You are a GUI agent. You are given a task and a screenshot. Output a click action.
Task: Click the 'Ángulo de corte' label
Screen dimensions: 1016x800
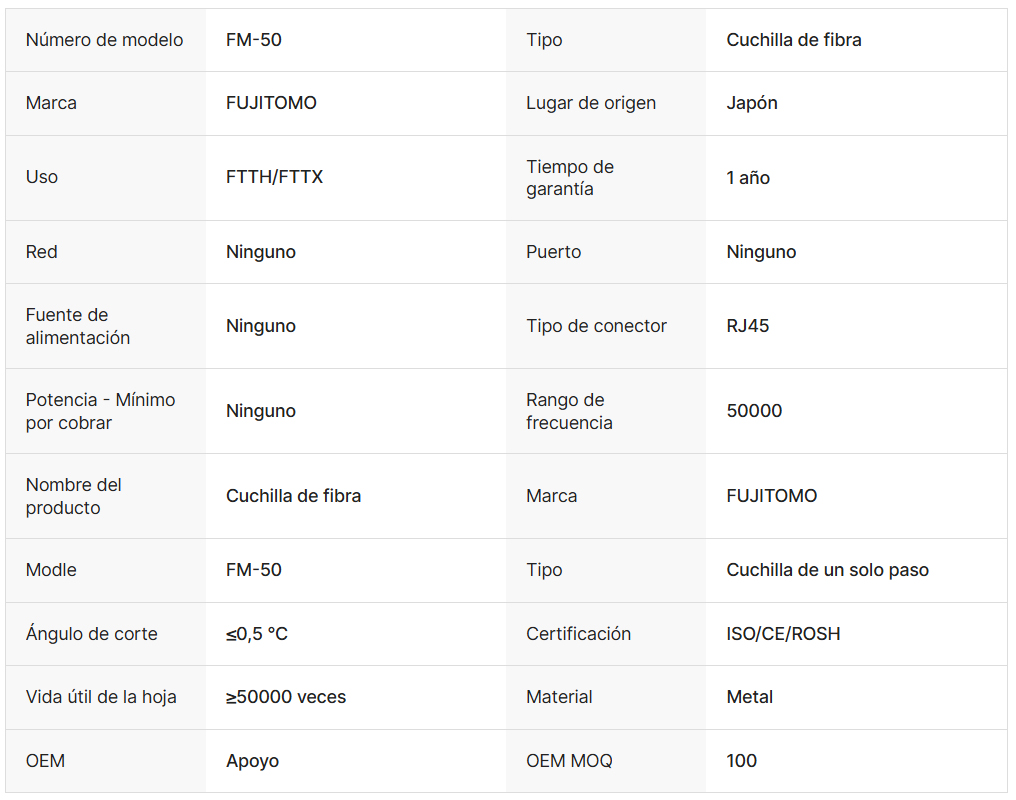click(92, 634)
